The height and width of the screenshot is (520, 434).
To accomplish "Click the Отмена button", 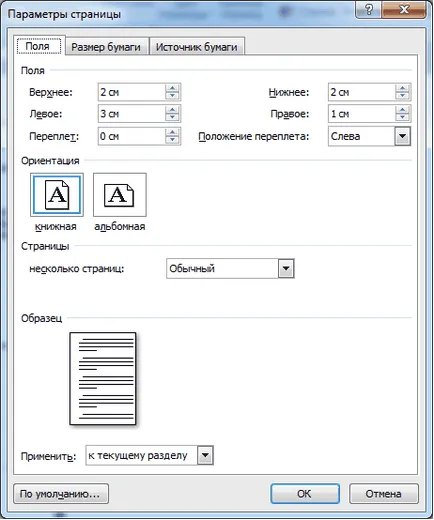I will click(x=383, y=494).
